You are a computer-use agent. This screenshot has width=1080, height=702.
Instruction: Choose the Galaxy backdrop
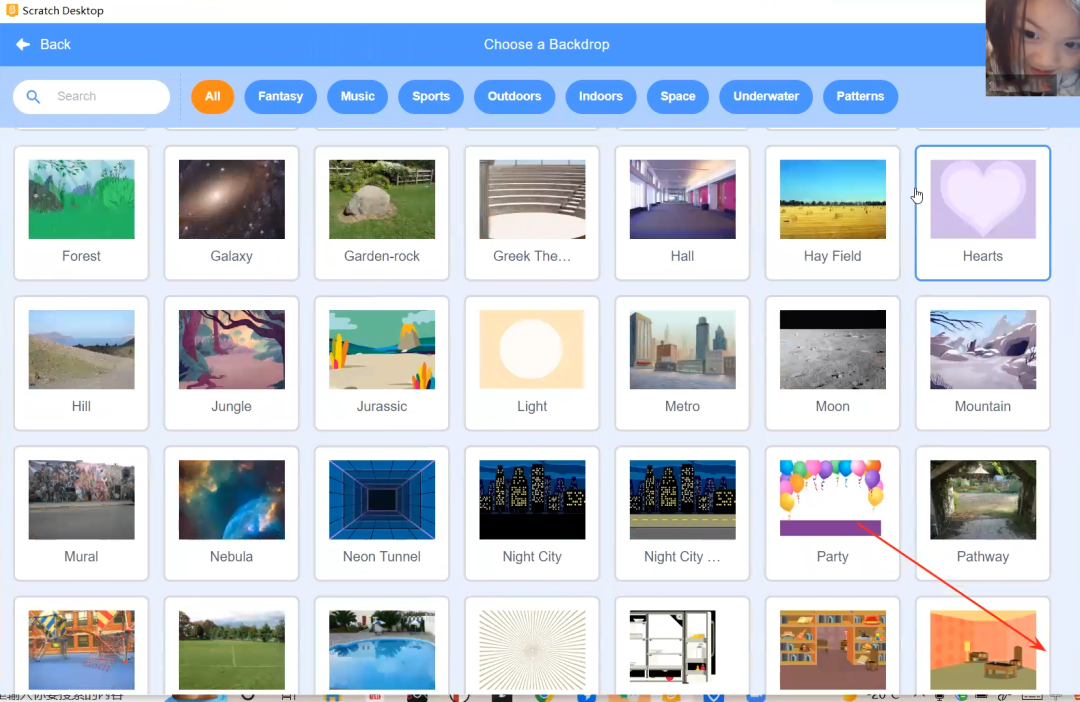coord(231,213)
